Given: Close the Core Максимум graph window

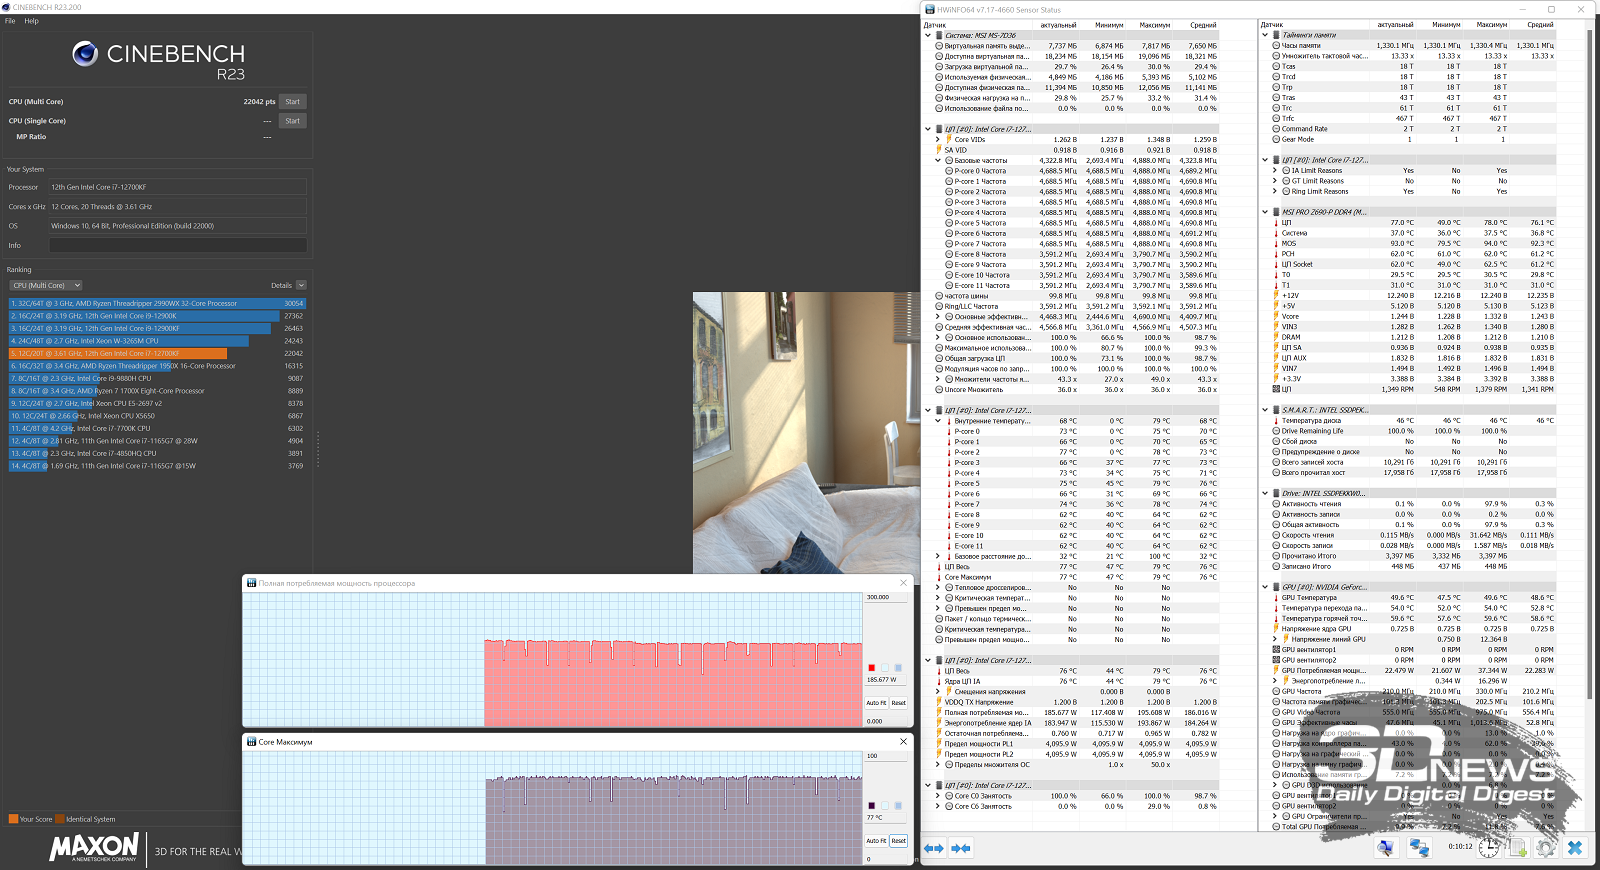Looking at the screenshot, I should 903,742.
